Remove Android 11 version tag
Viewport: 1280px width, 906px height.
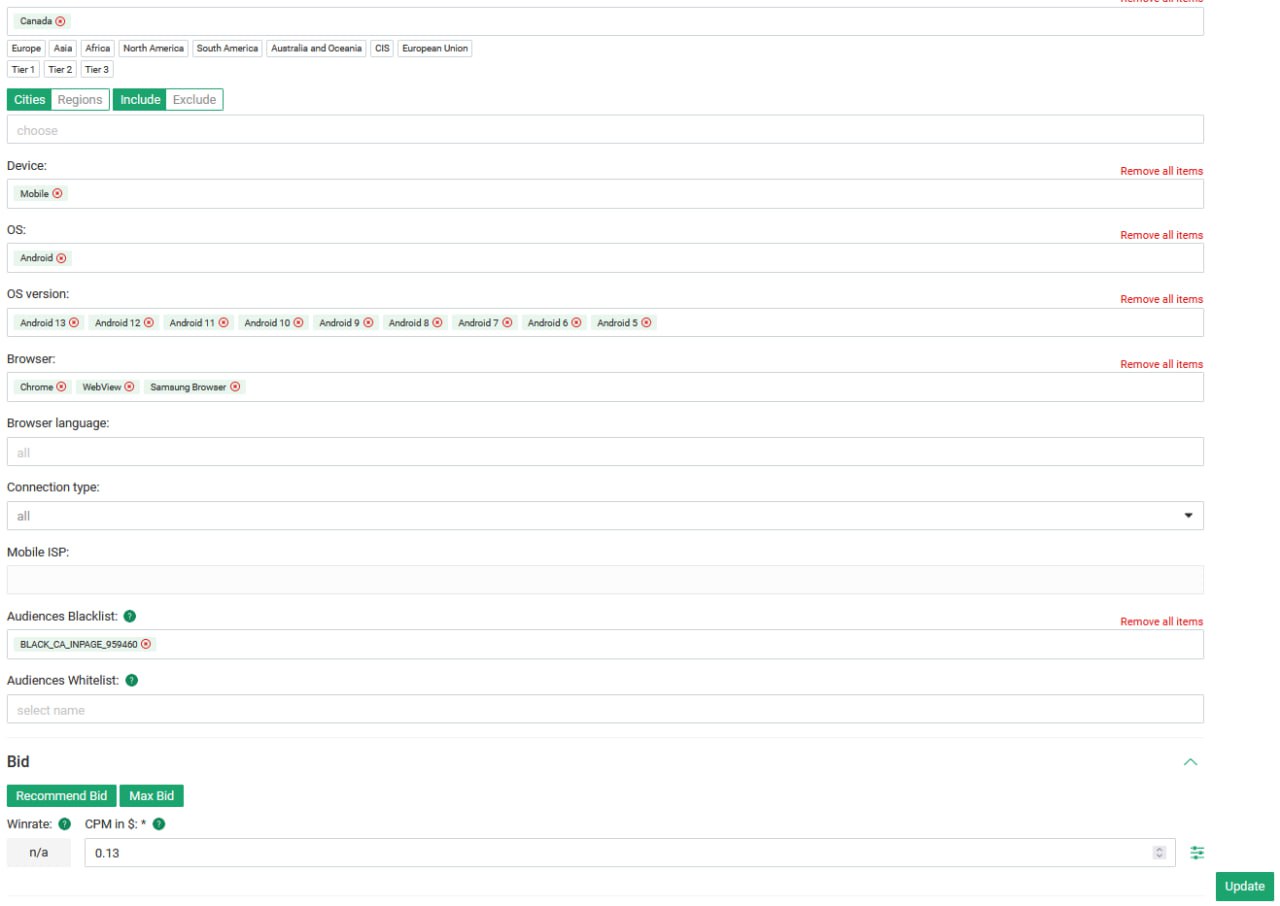pyautogui.click(x=223, y=323)
